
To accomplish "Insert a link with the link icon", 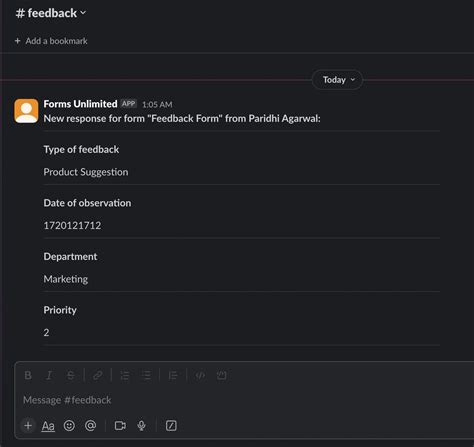I will coord(98,375).
